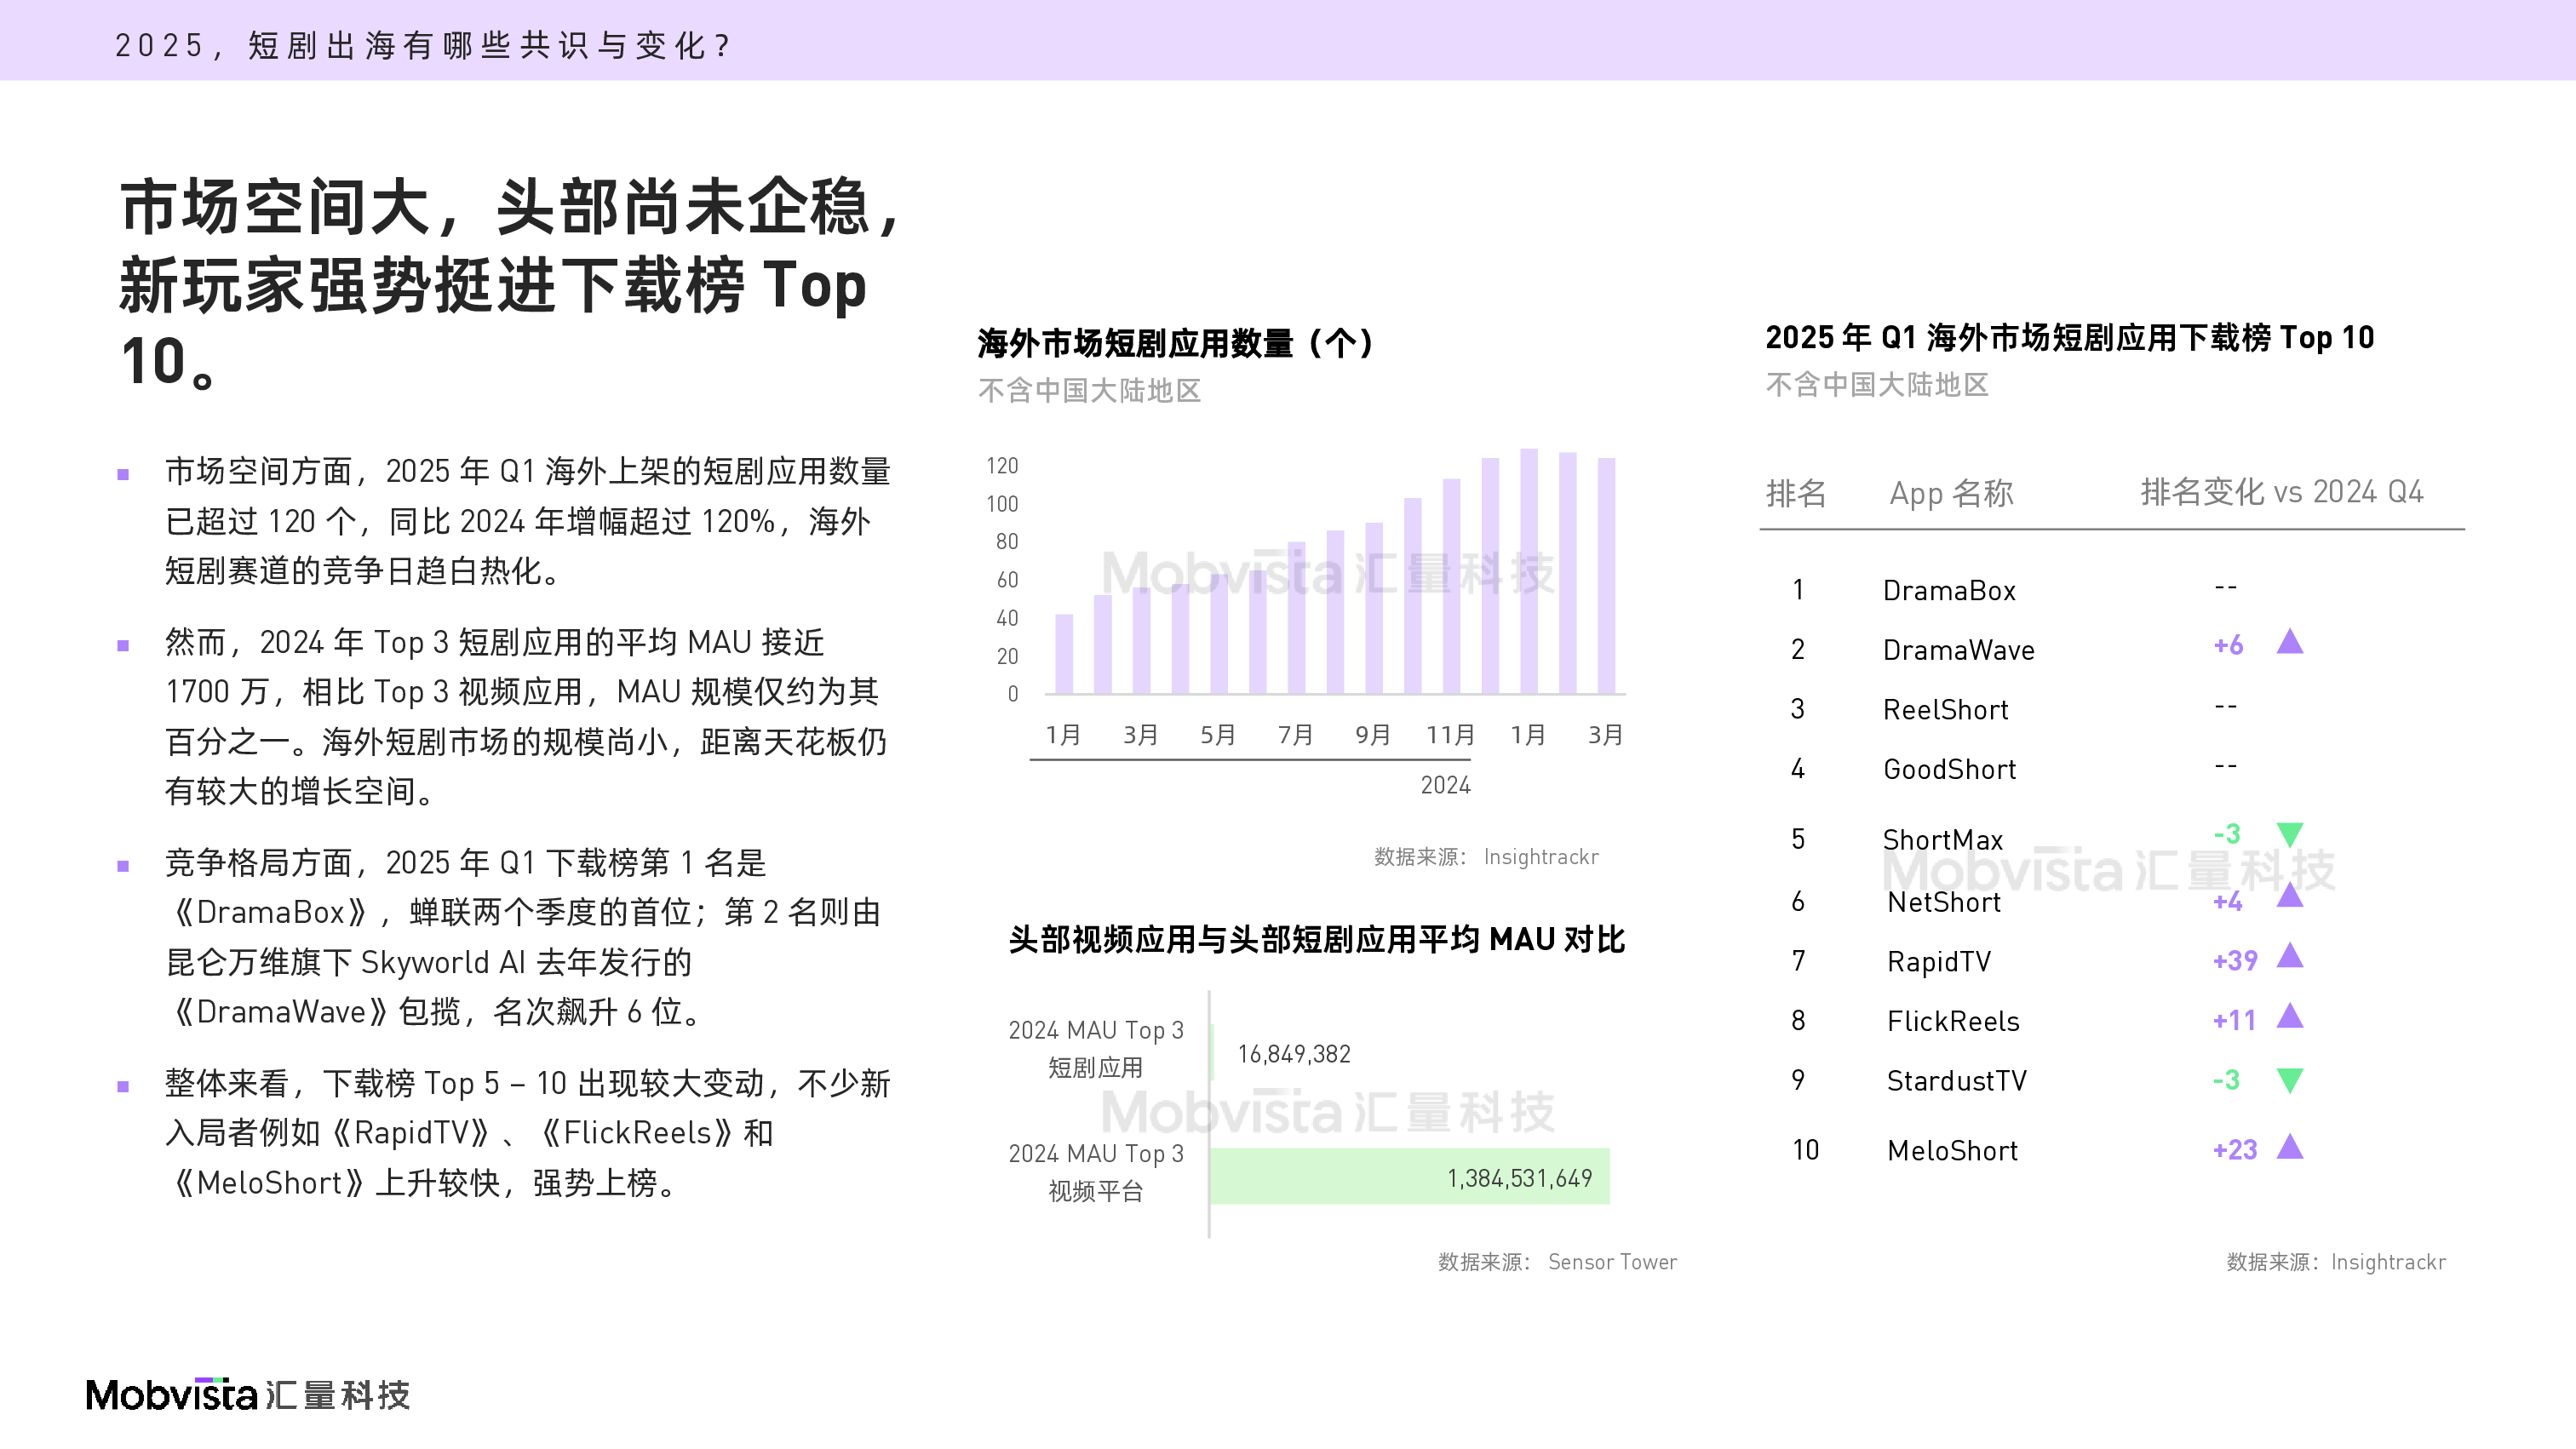Select ReelShort in the ranking table
Image resolution: width=2576 pixels, height=1449 pixels.
coord(1946,710)
